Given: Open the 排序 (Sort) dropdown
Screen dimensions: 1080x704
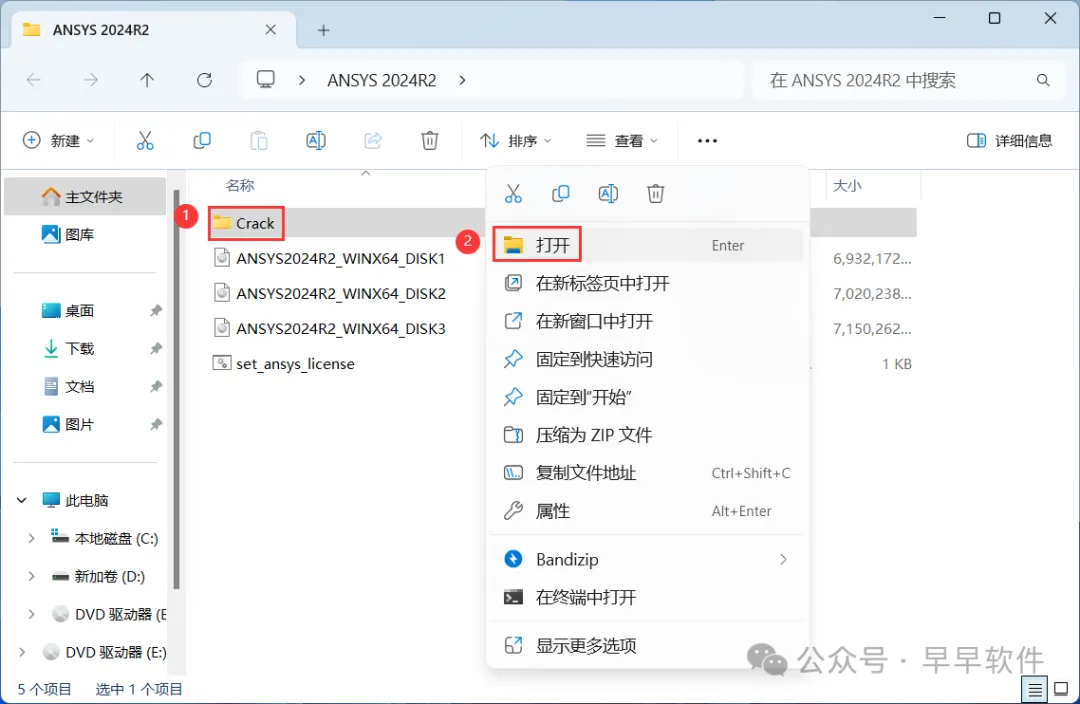Looking at the screenshot, I should pos(517,141).
